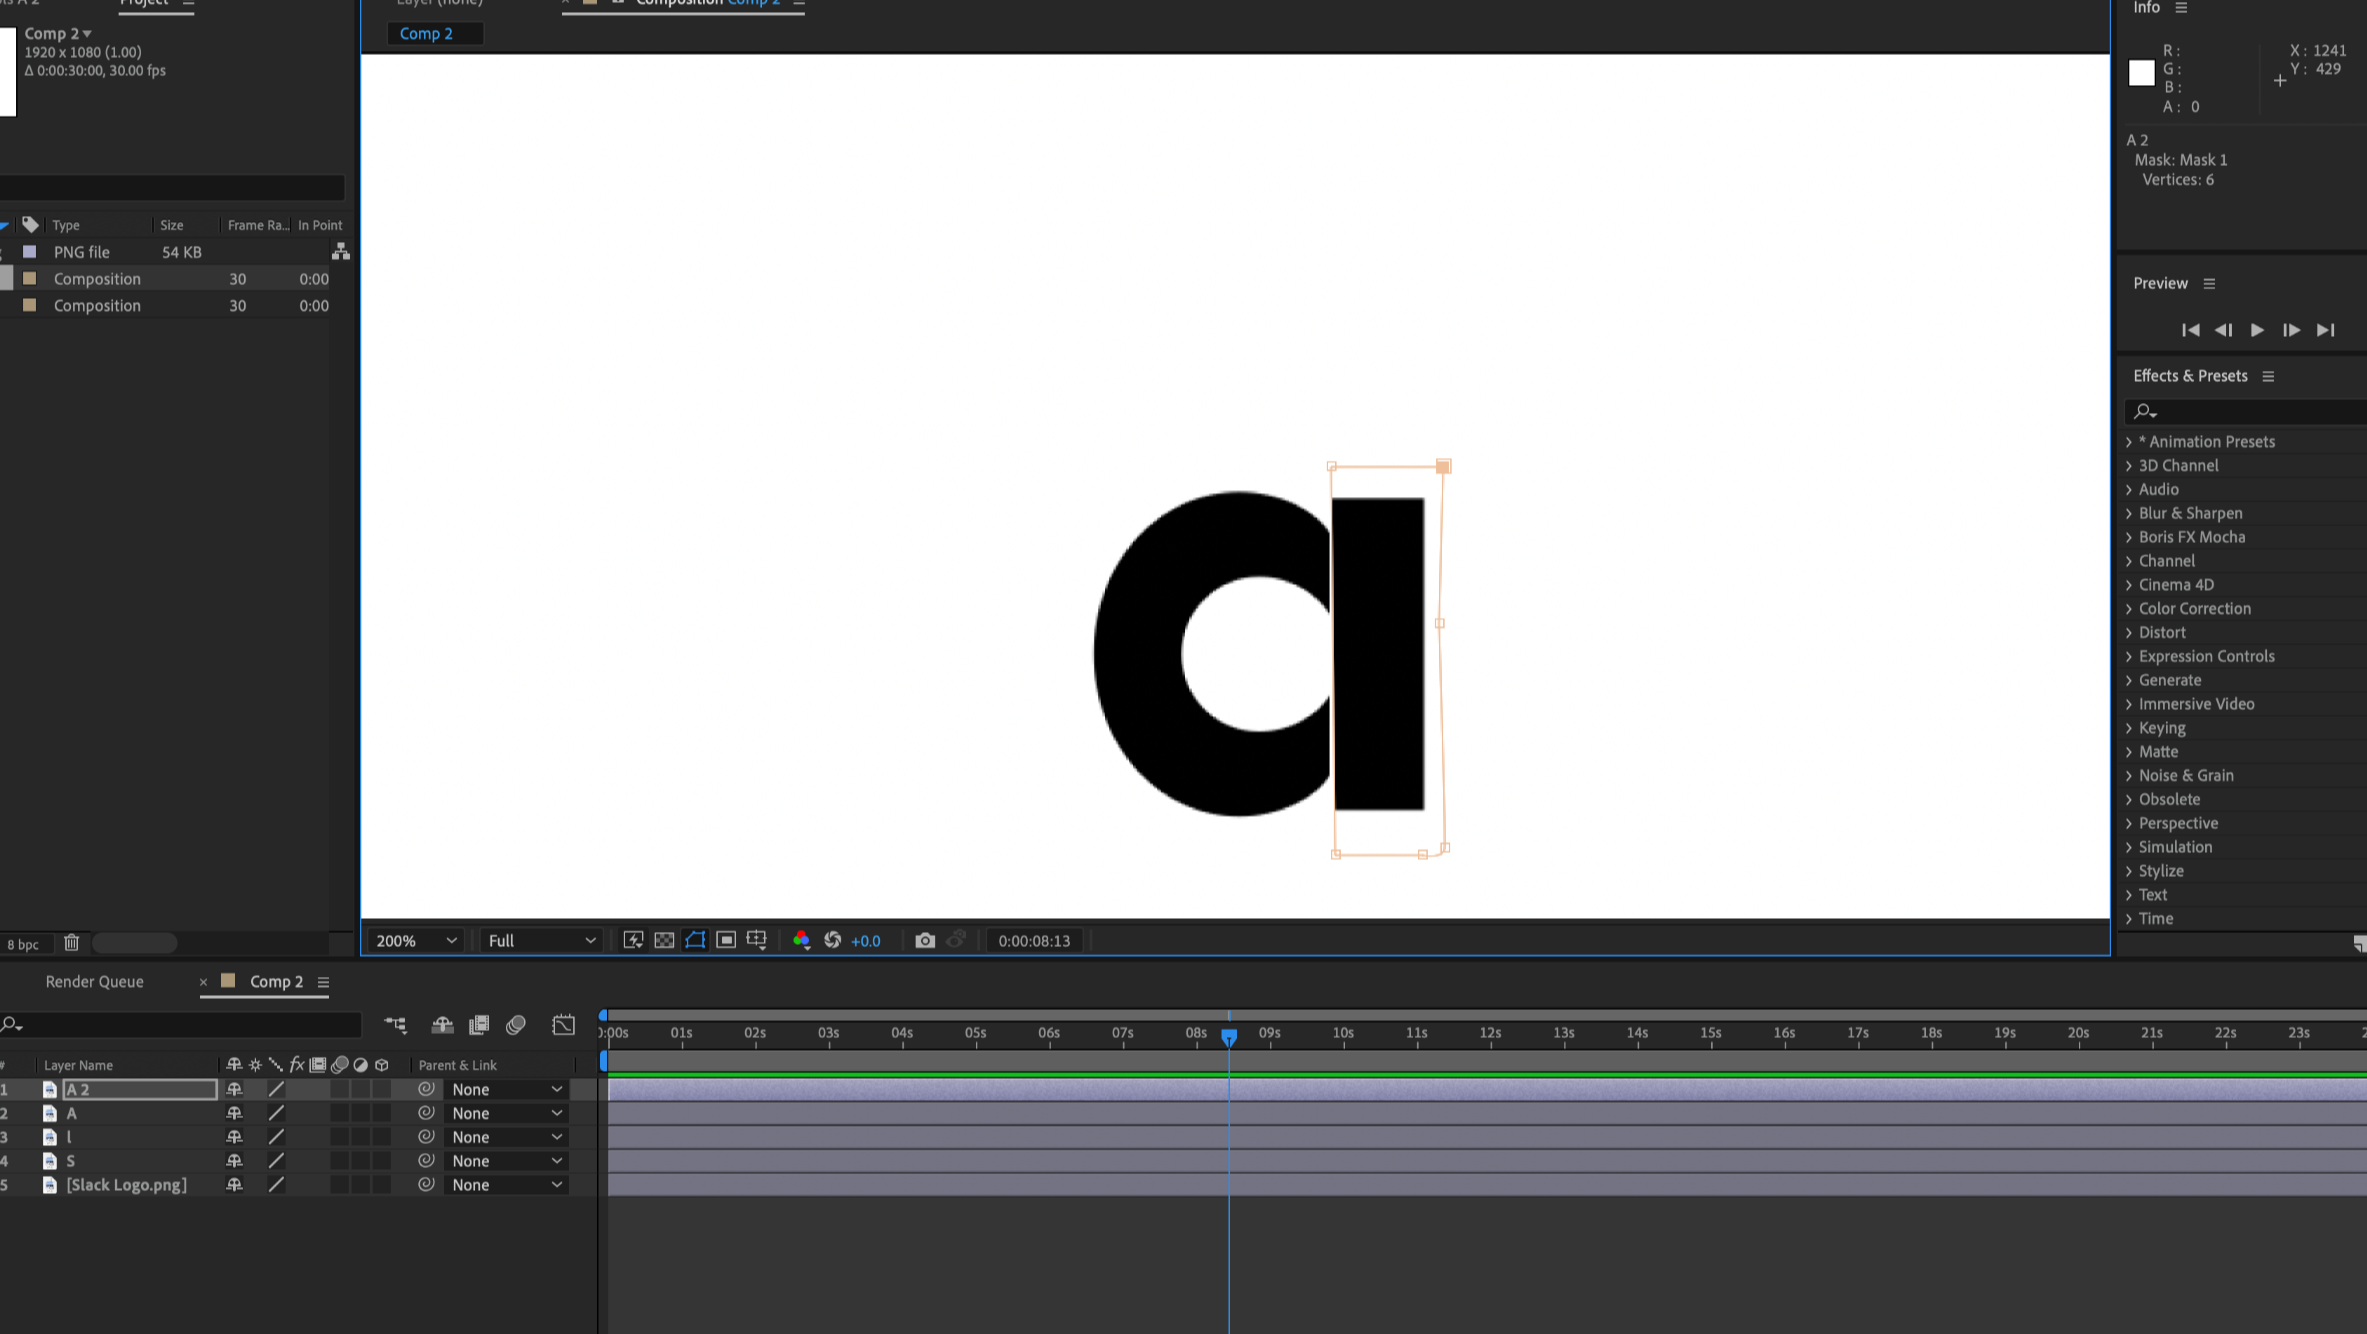Screen dimensions: 2367x1334
Task: Click the Comp 2 breadcrumb in viewer
Action: 426,34
